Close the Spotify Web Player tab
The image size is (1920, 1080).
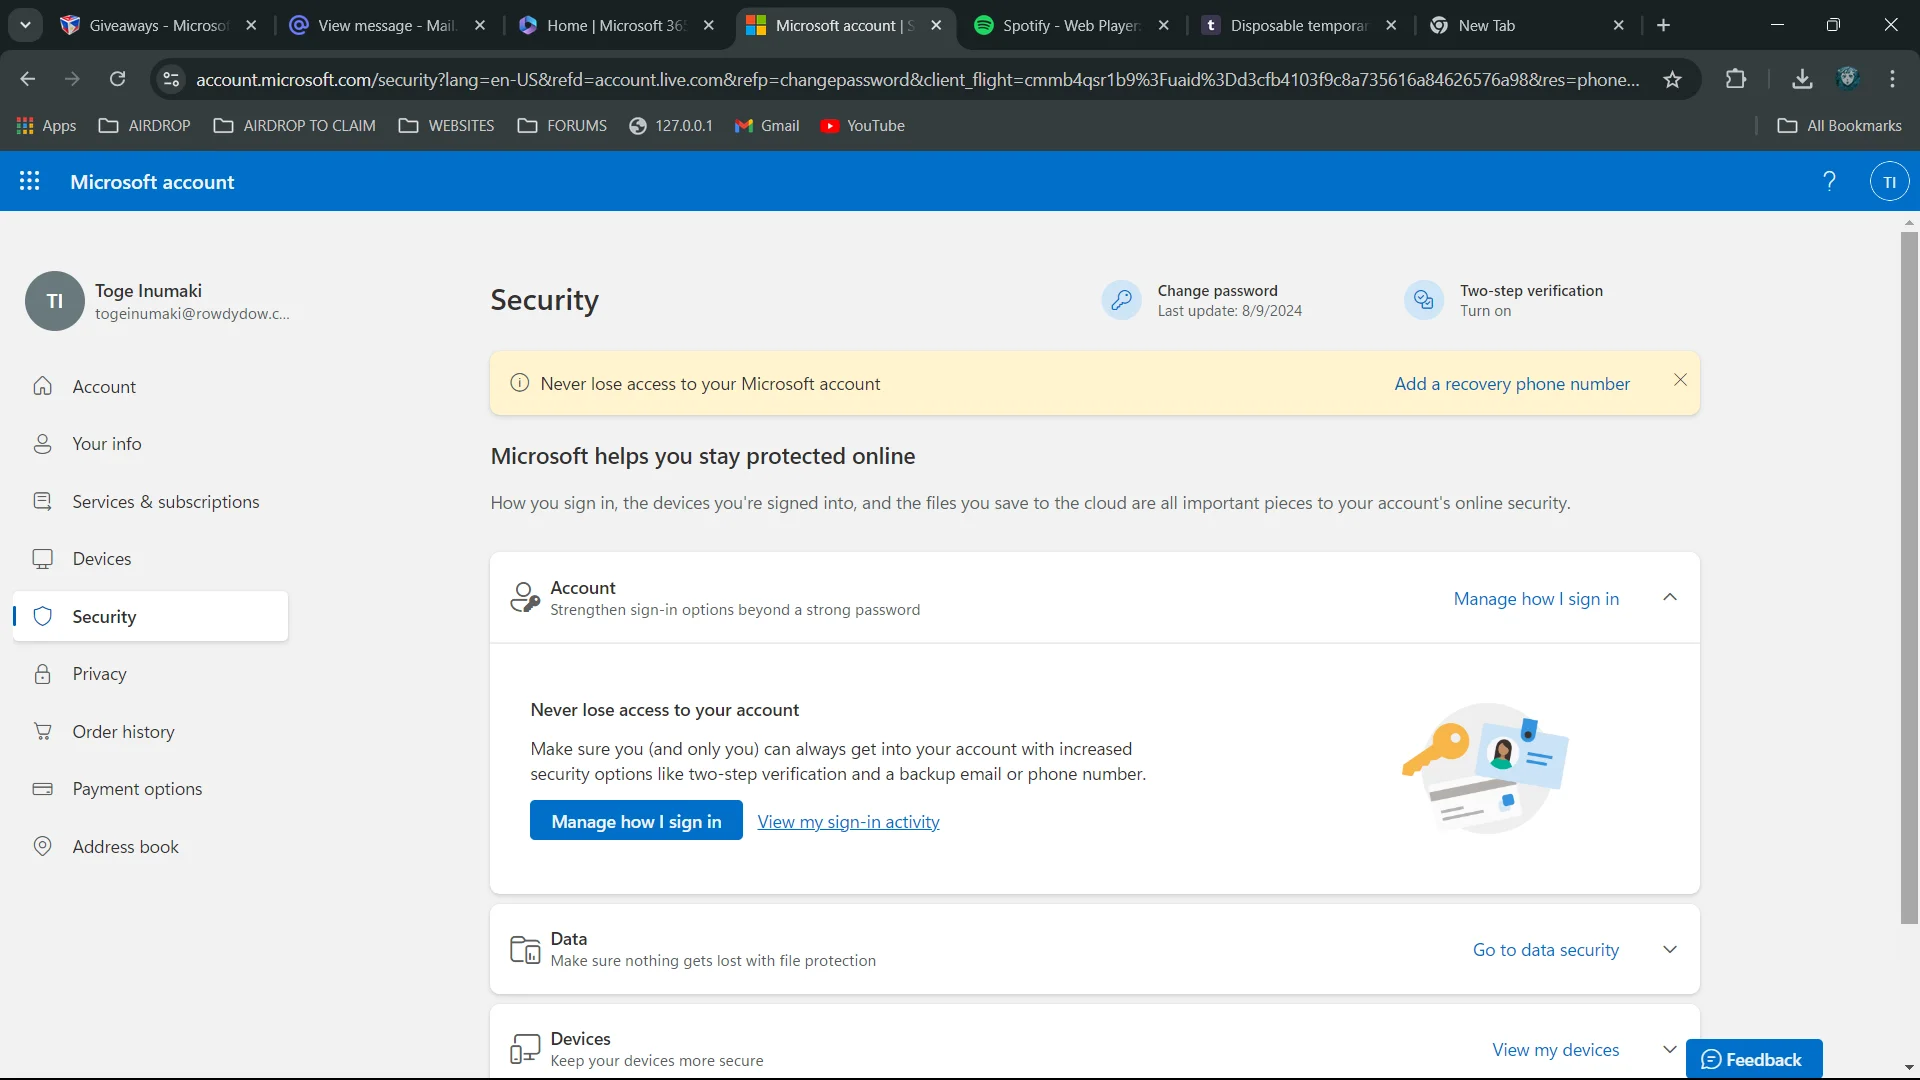click(1164, 25)
